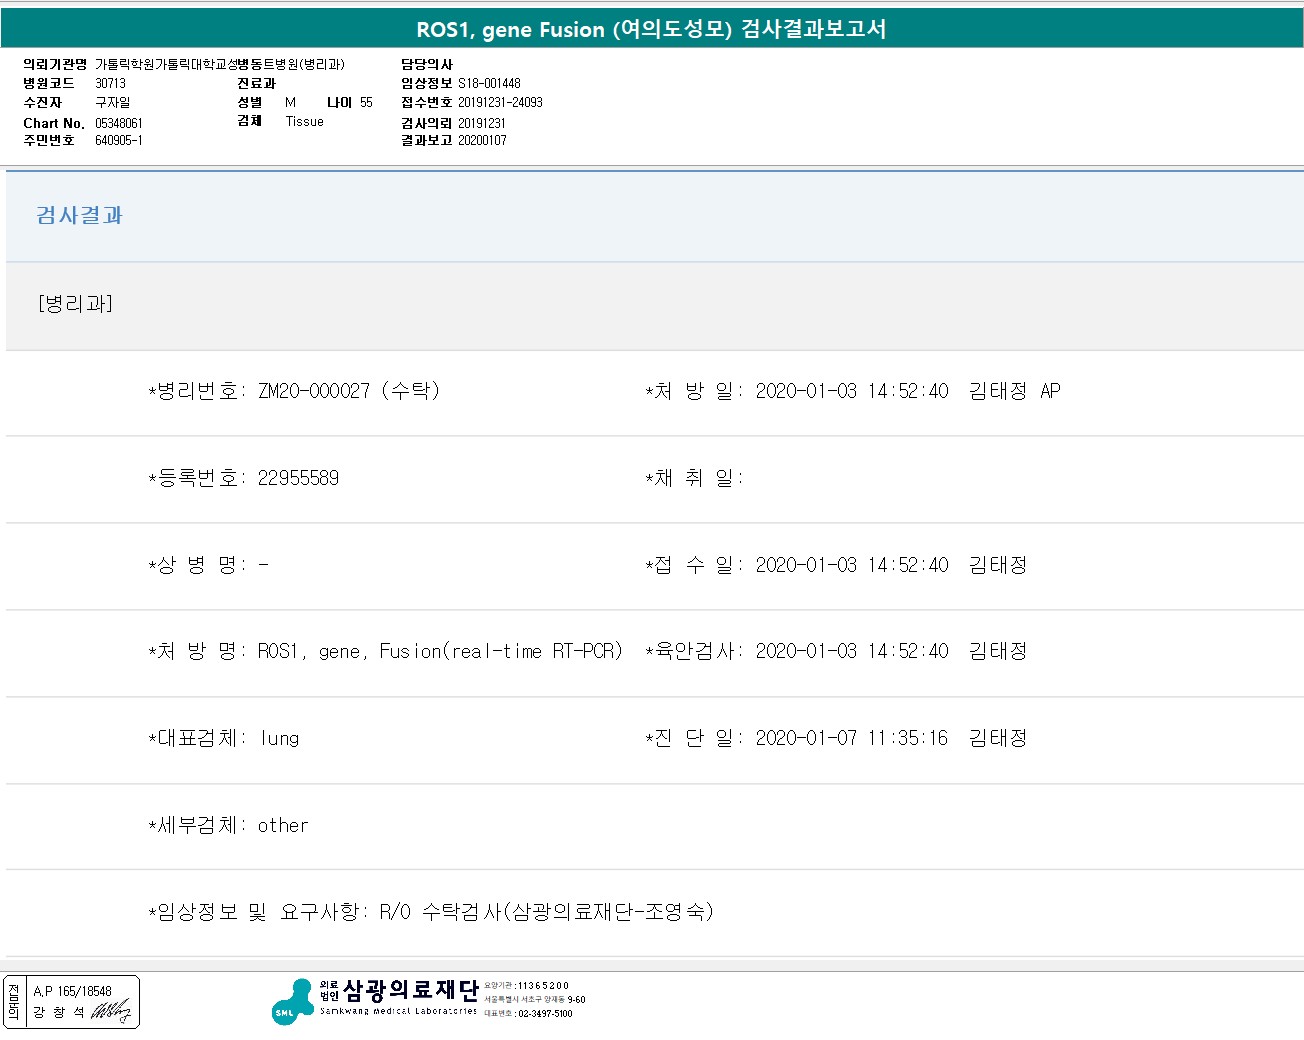Select registration number 22955589
Viewport: 1304px width, 1040px height.
pos(298,478)
